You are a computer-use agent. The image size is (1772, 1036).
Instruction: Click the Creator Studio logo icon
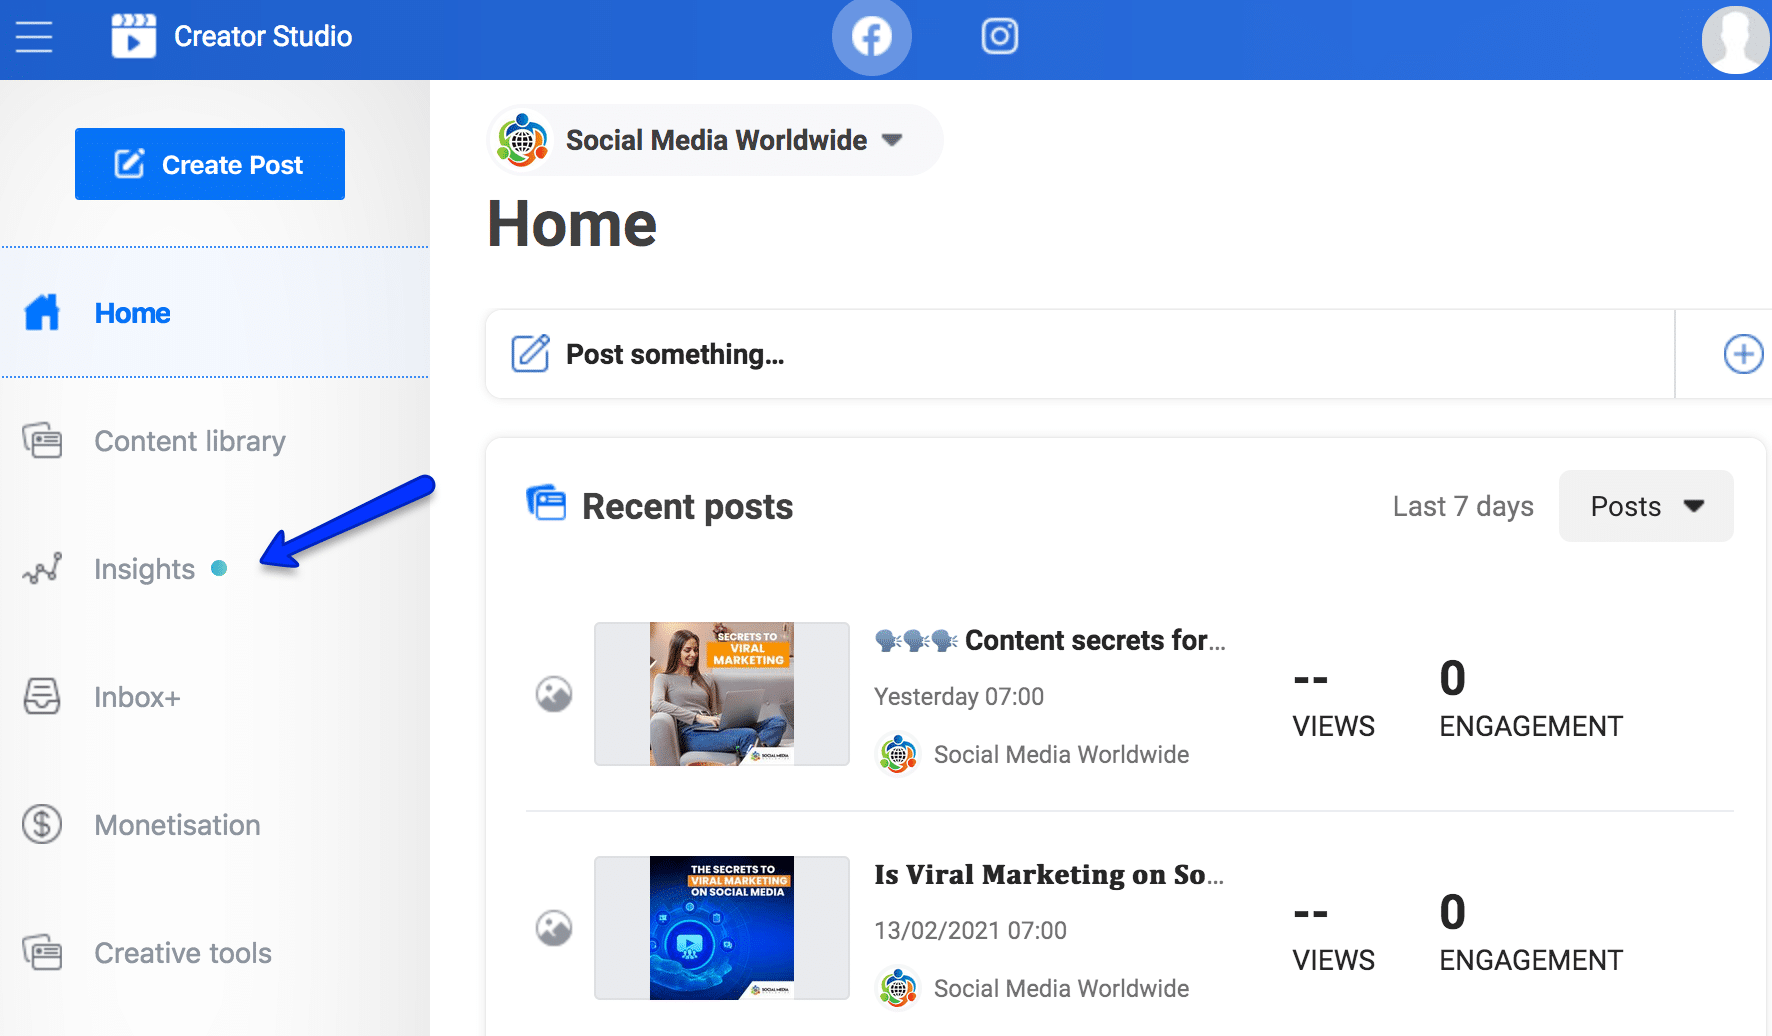133,37
